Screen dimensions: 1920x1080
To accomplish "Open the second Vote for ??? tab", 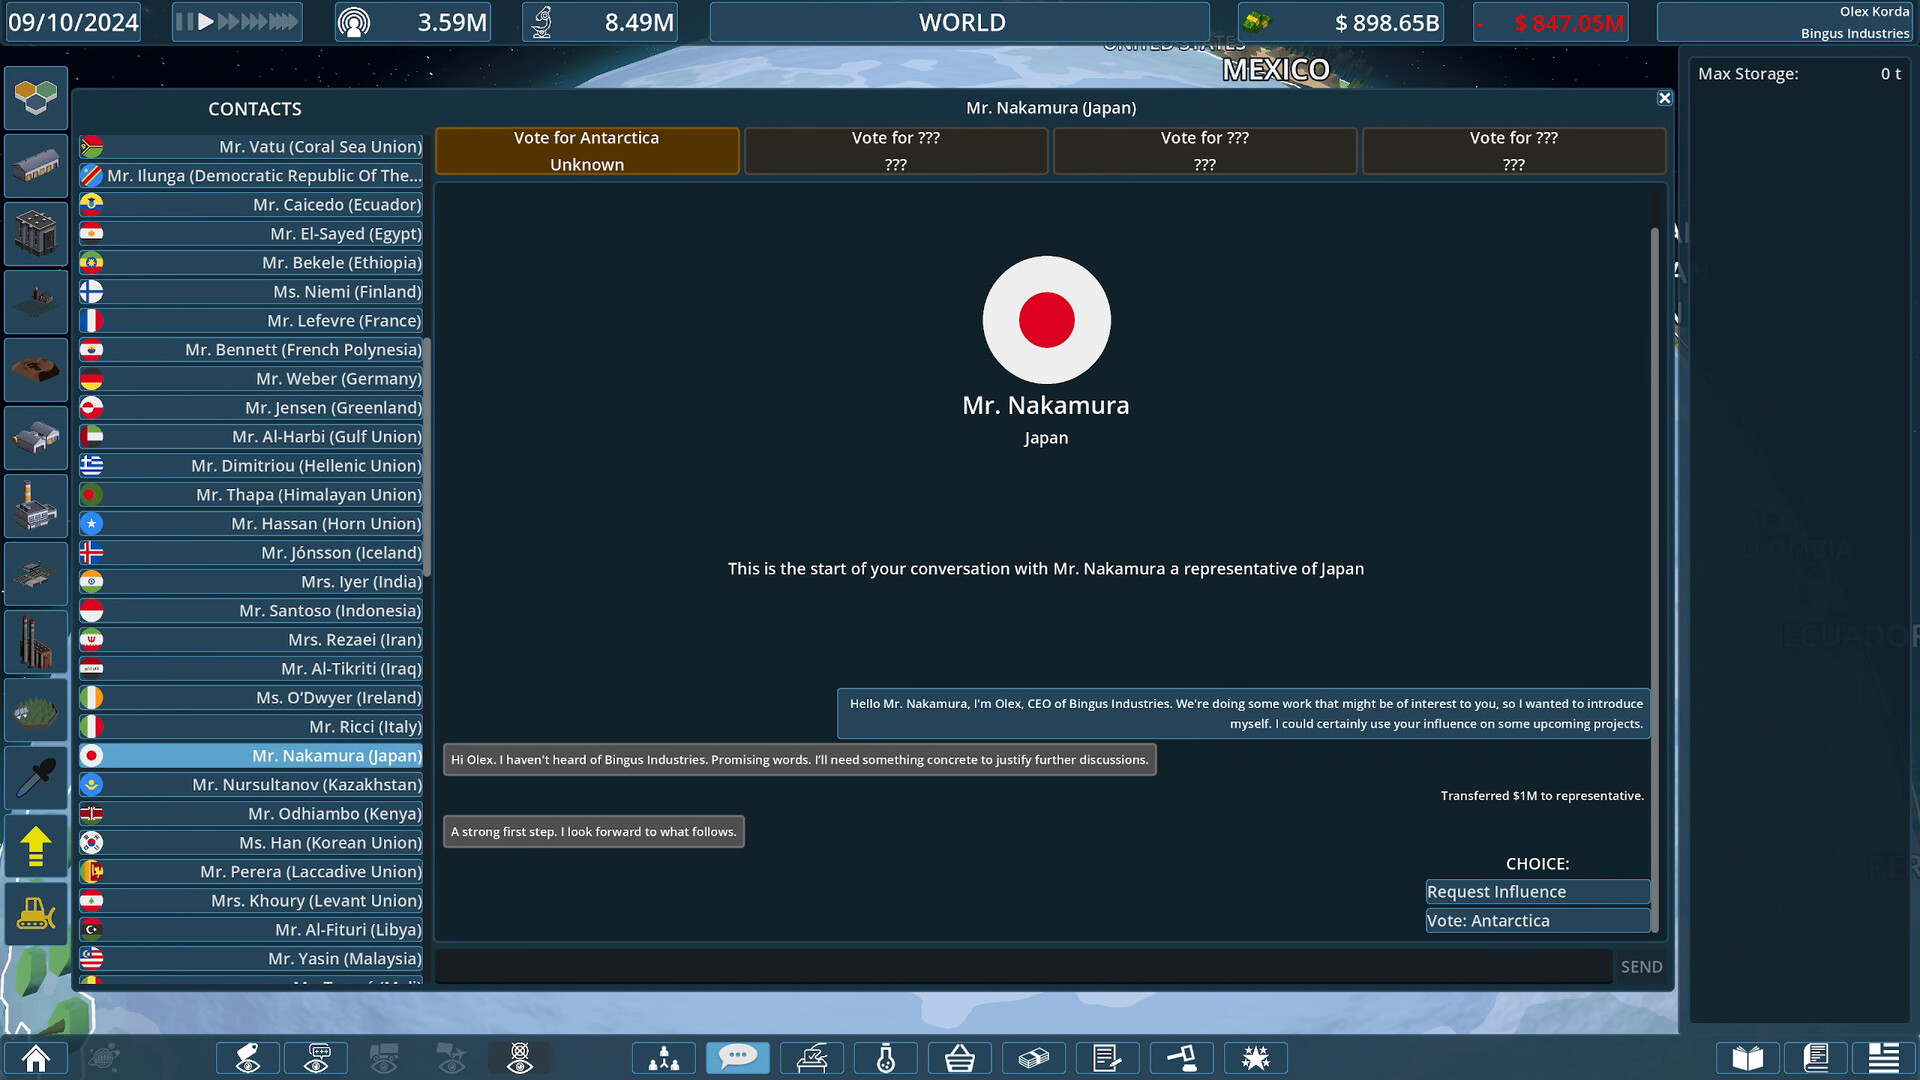I will (1204, 150).
